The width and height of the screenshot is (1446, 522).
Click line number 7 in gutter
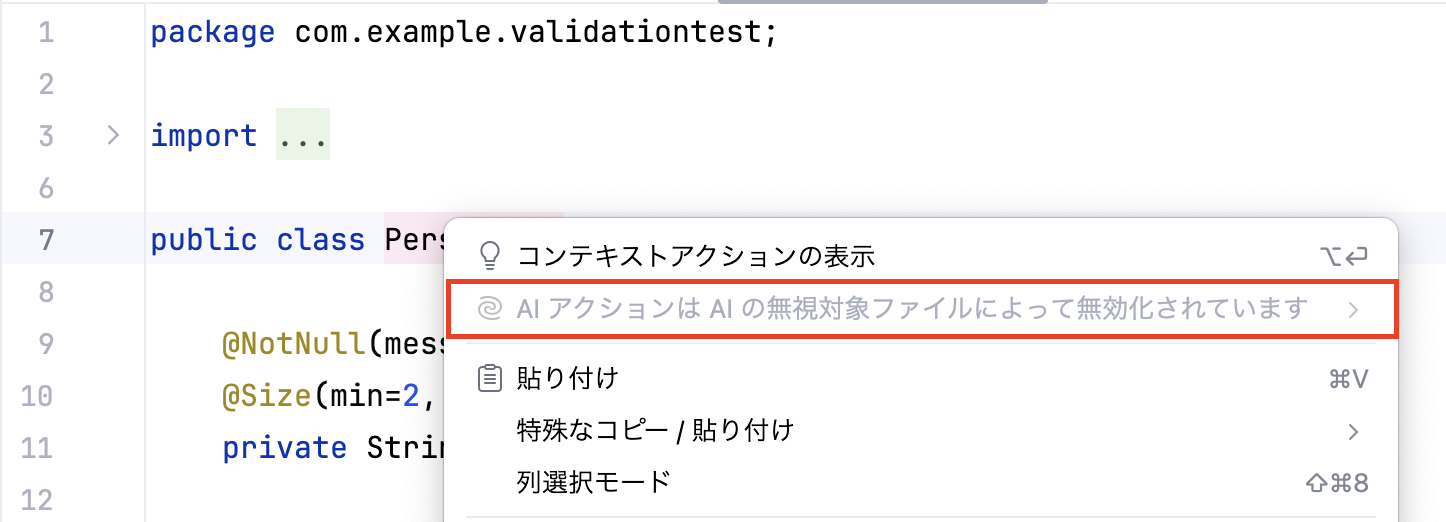coord(46,240)
